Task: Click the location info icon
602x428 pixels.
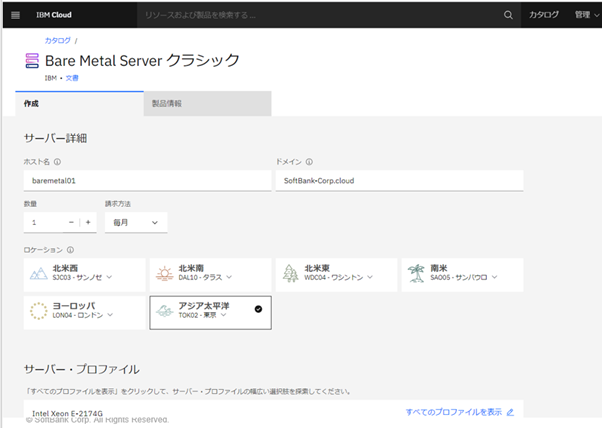Action: (x=70, y=249)
